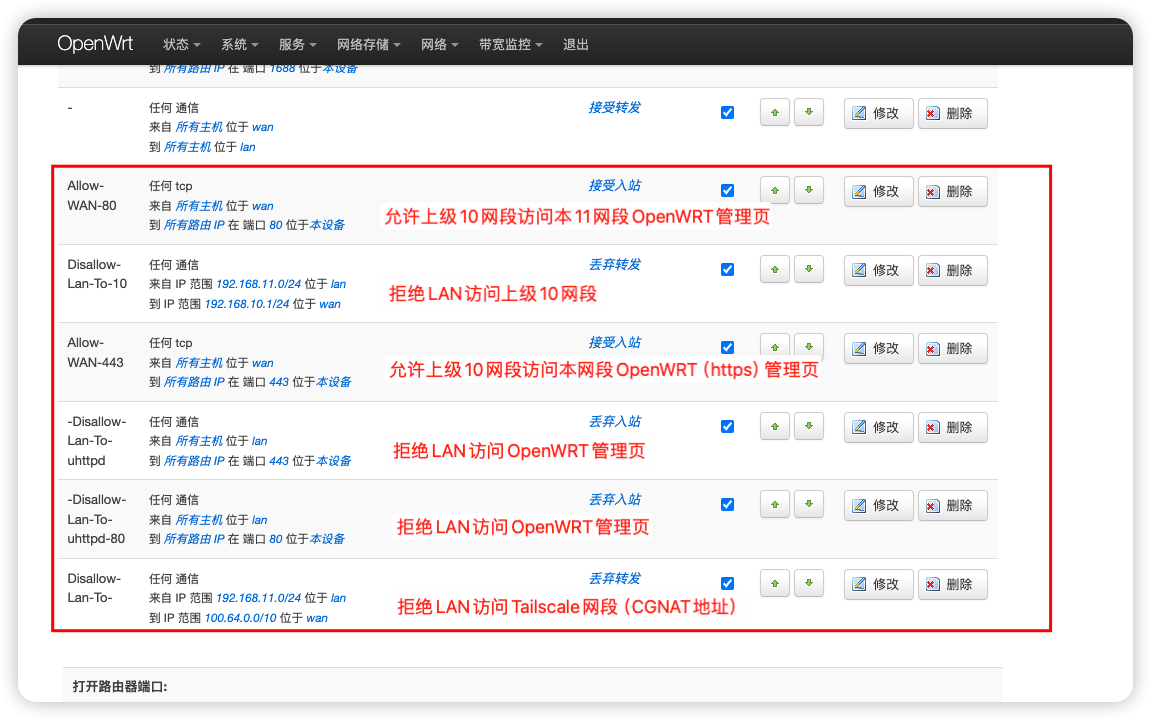Uncheck the Disallow-Lan-To-10 rule
The height and width of the screenshot is (720, 1151).
[x=727, y=270]
